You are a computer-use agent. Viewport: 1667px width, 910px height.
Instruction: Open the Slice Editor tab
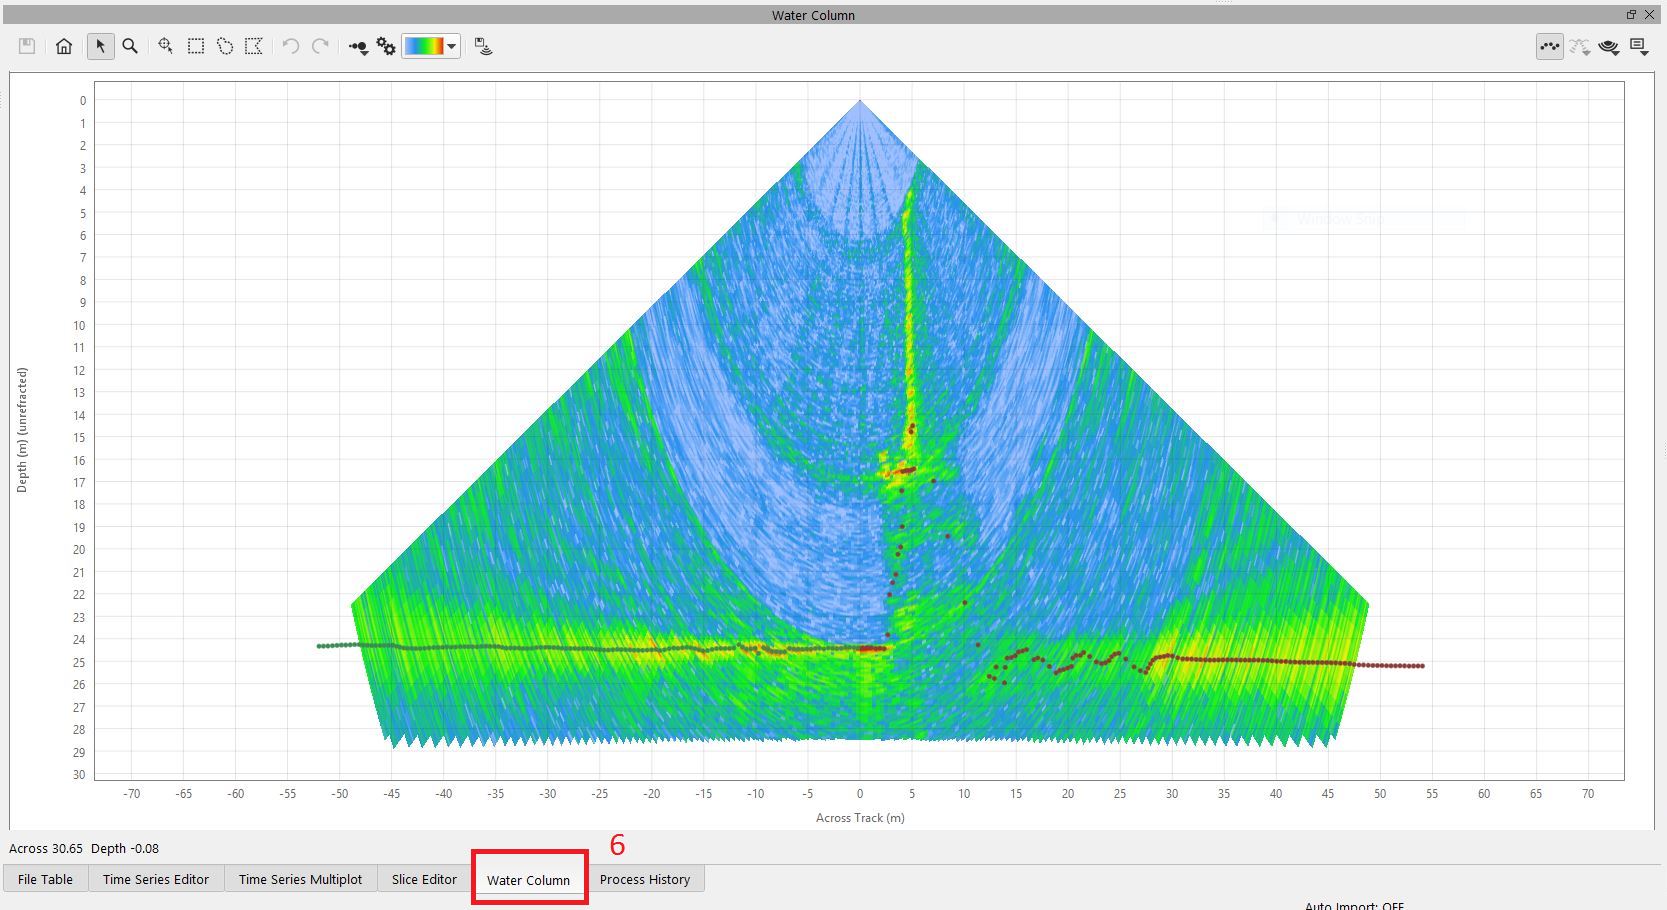click(x=424, y=879)
